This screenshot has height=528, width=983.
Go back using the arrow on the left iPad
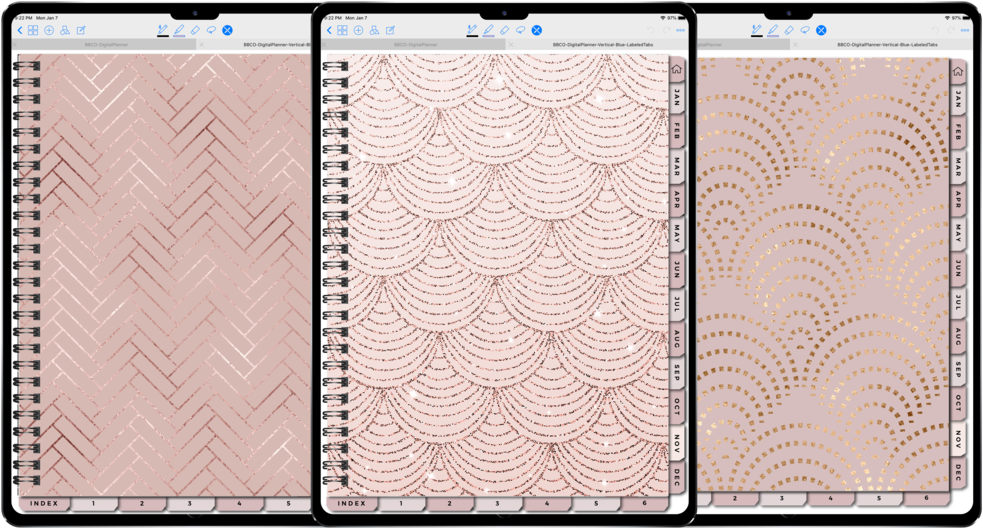tap(20, 31)
